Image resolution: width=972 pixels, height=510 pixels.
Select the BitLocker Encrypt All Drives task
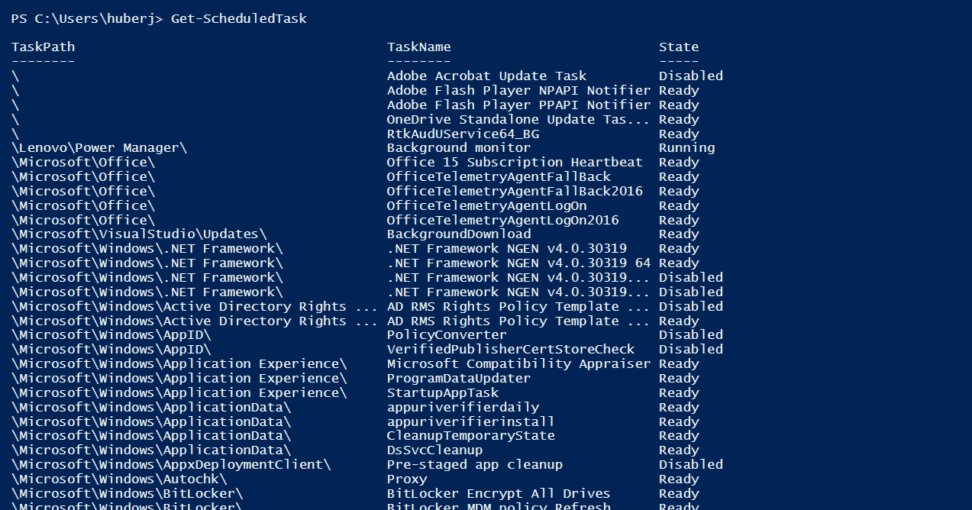[x=498, y=493]
